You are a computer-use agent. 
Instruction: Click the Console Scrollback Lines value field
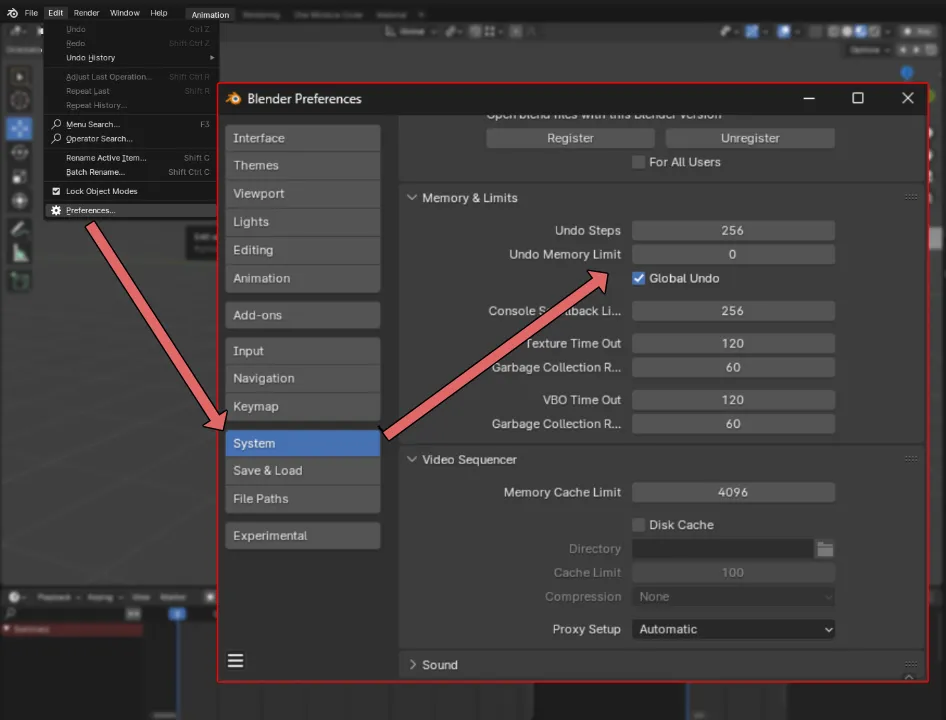(733, 311)
